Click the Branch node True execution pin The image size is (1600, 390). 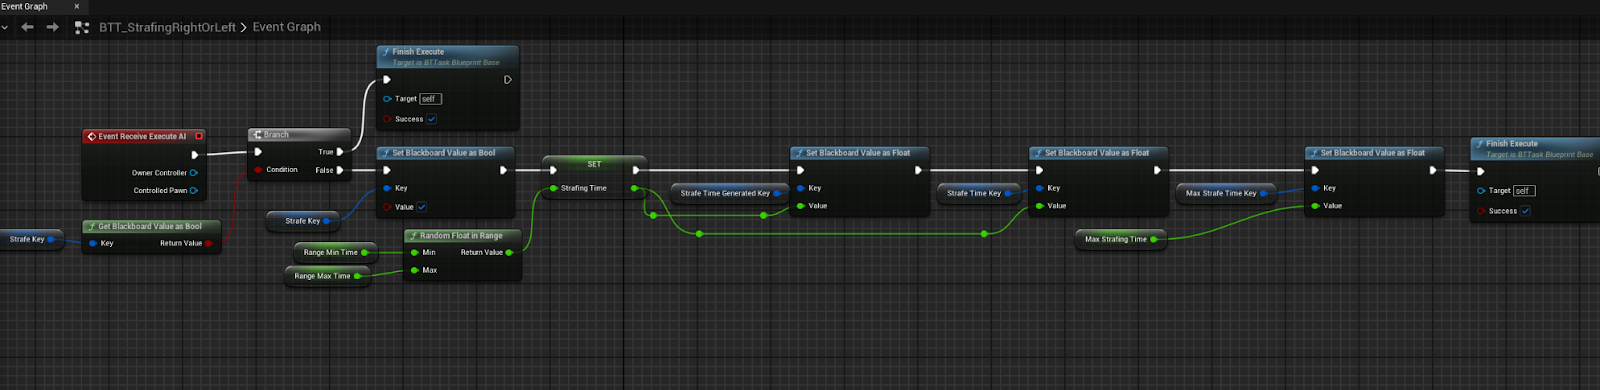340,152
